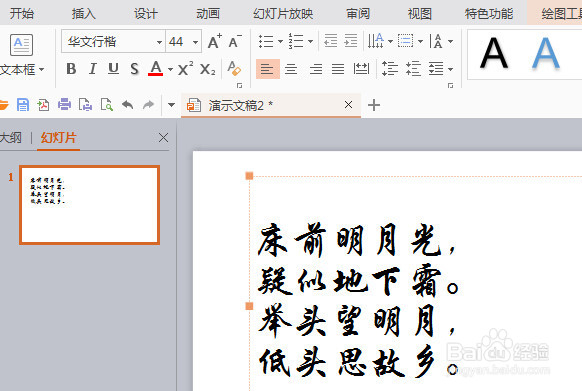Open the font dialog launcher
582x391 pixels.
pyautogui.click(x=239, y=85)
